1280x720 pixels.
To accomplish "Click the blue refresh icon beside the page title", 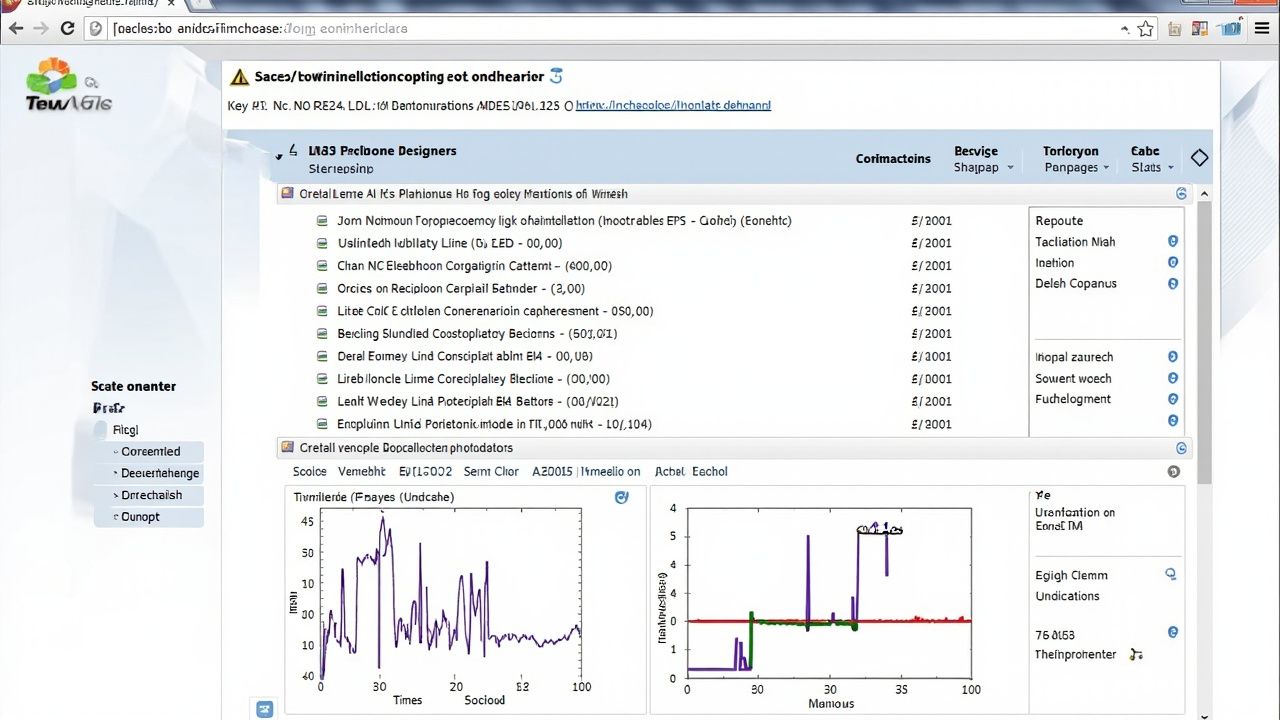I will point(556,76).
